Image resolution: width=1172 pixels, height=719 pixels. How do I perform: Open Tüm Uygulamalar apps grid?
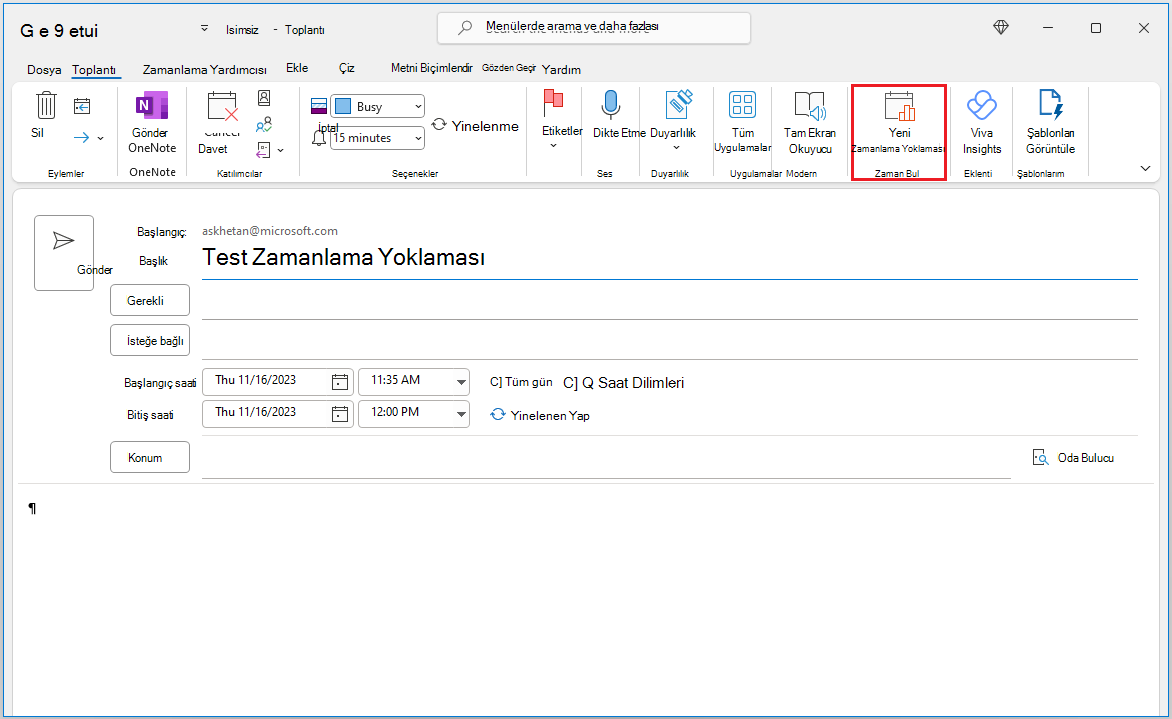pyautogui.click(x=742, y=122)
